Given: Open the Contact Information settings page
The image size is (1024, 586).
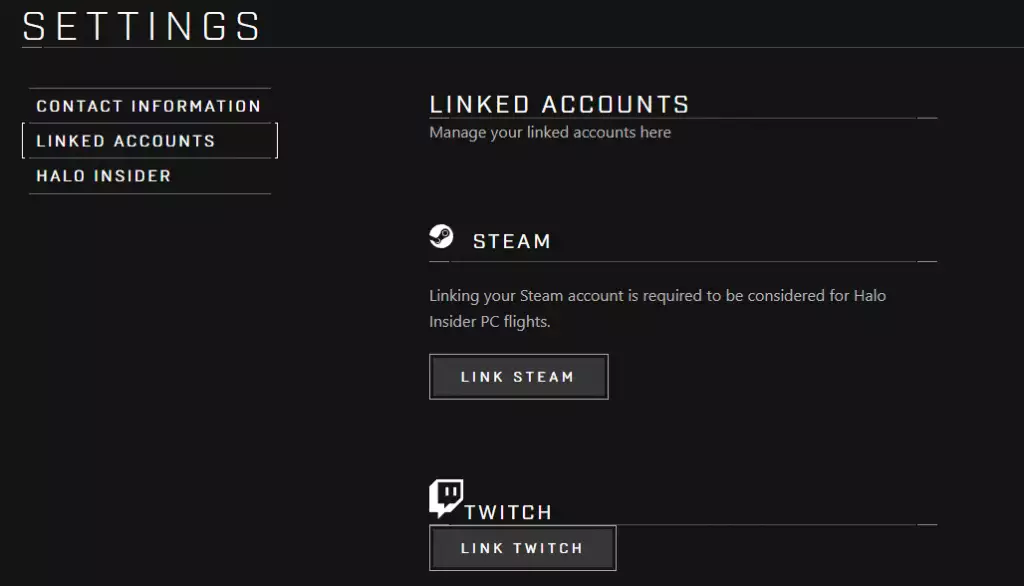Looking at the screenshot, I should click(149, 106).
